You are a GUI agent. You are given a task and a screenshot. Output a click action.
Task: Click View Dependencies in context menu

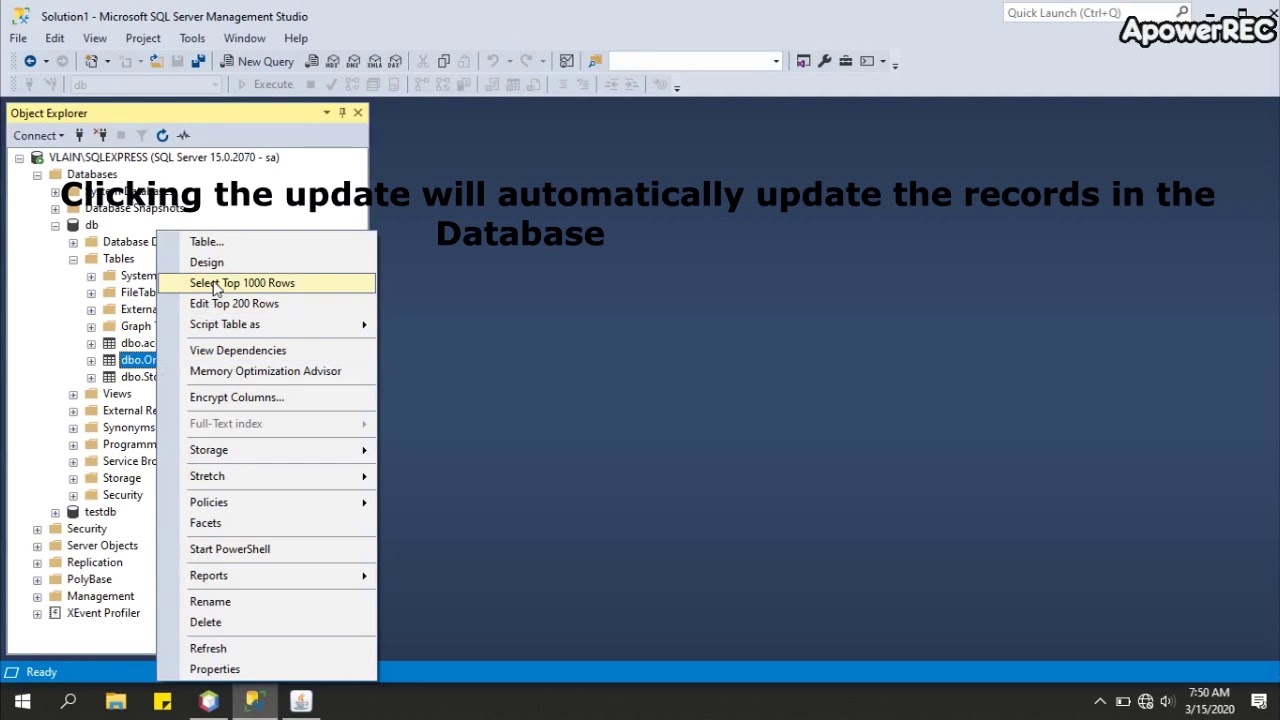tap(267, 350)
